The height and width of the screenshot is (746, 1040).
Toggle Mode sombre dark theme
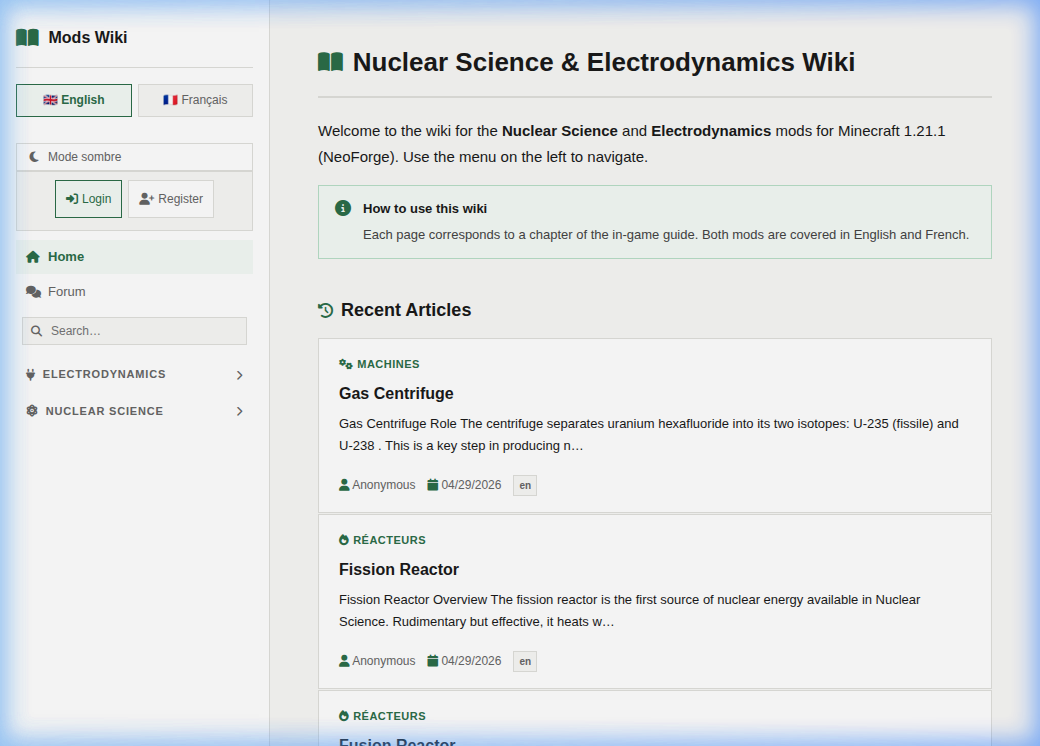[135, 157]
